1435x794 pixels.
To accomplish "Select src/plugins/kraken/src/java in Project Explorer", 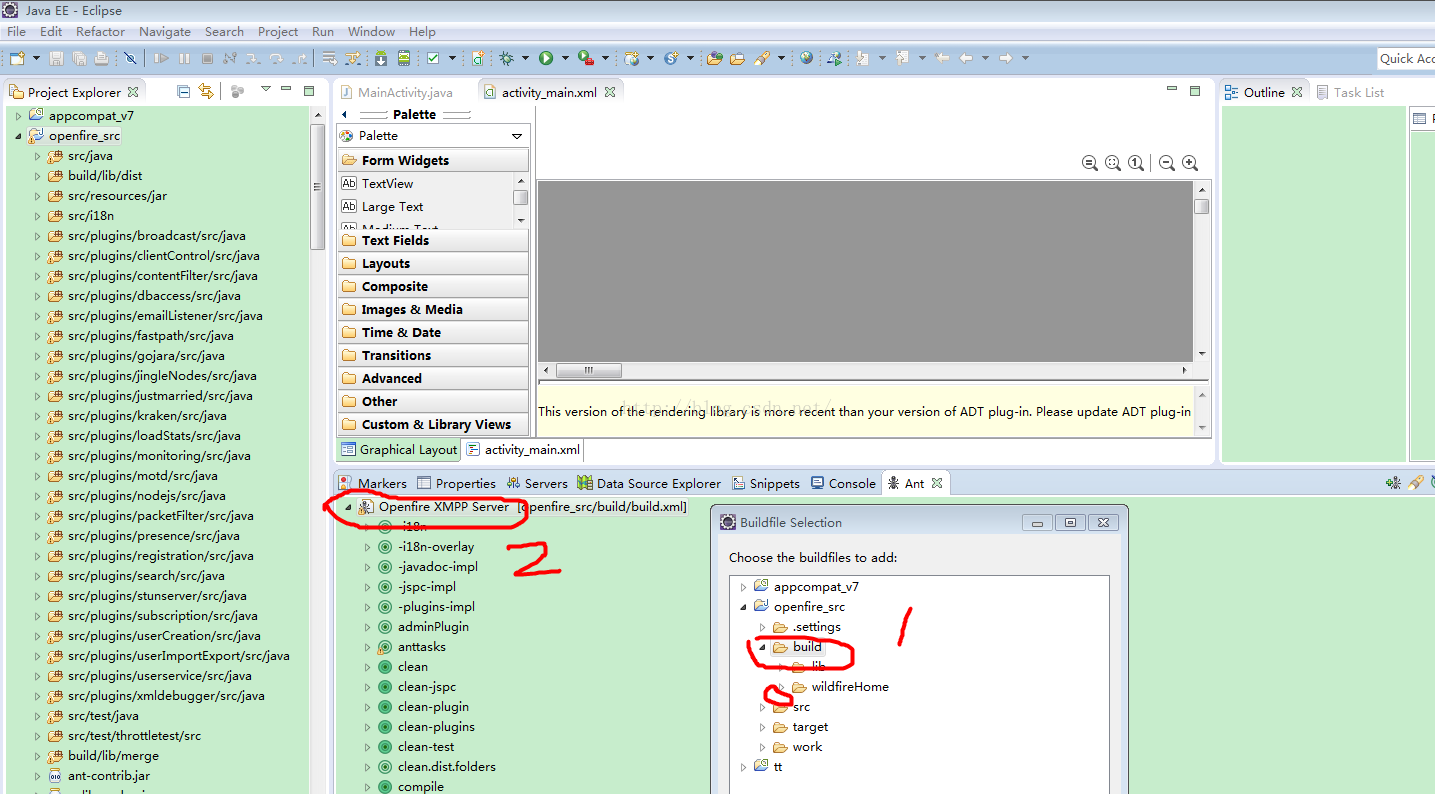I will 147,415.
